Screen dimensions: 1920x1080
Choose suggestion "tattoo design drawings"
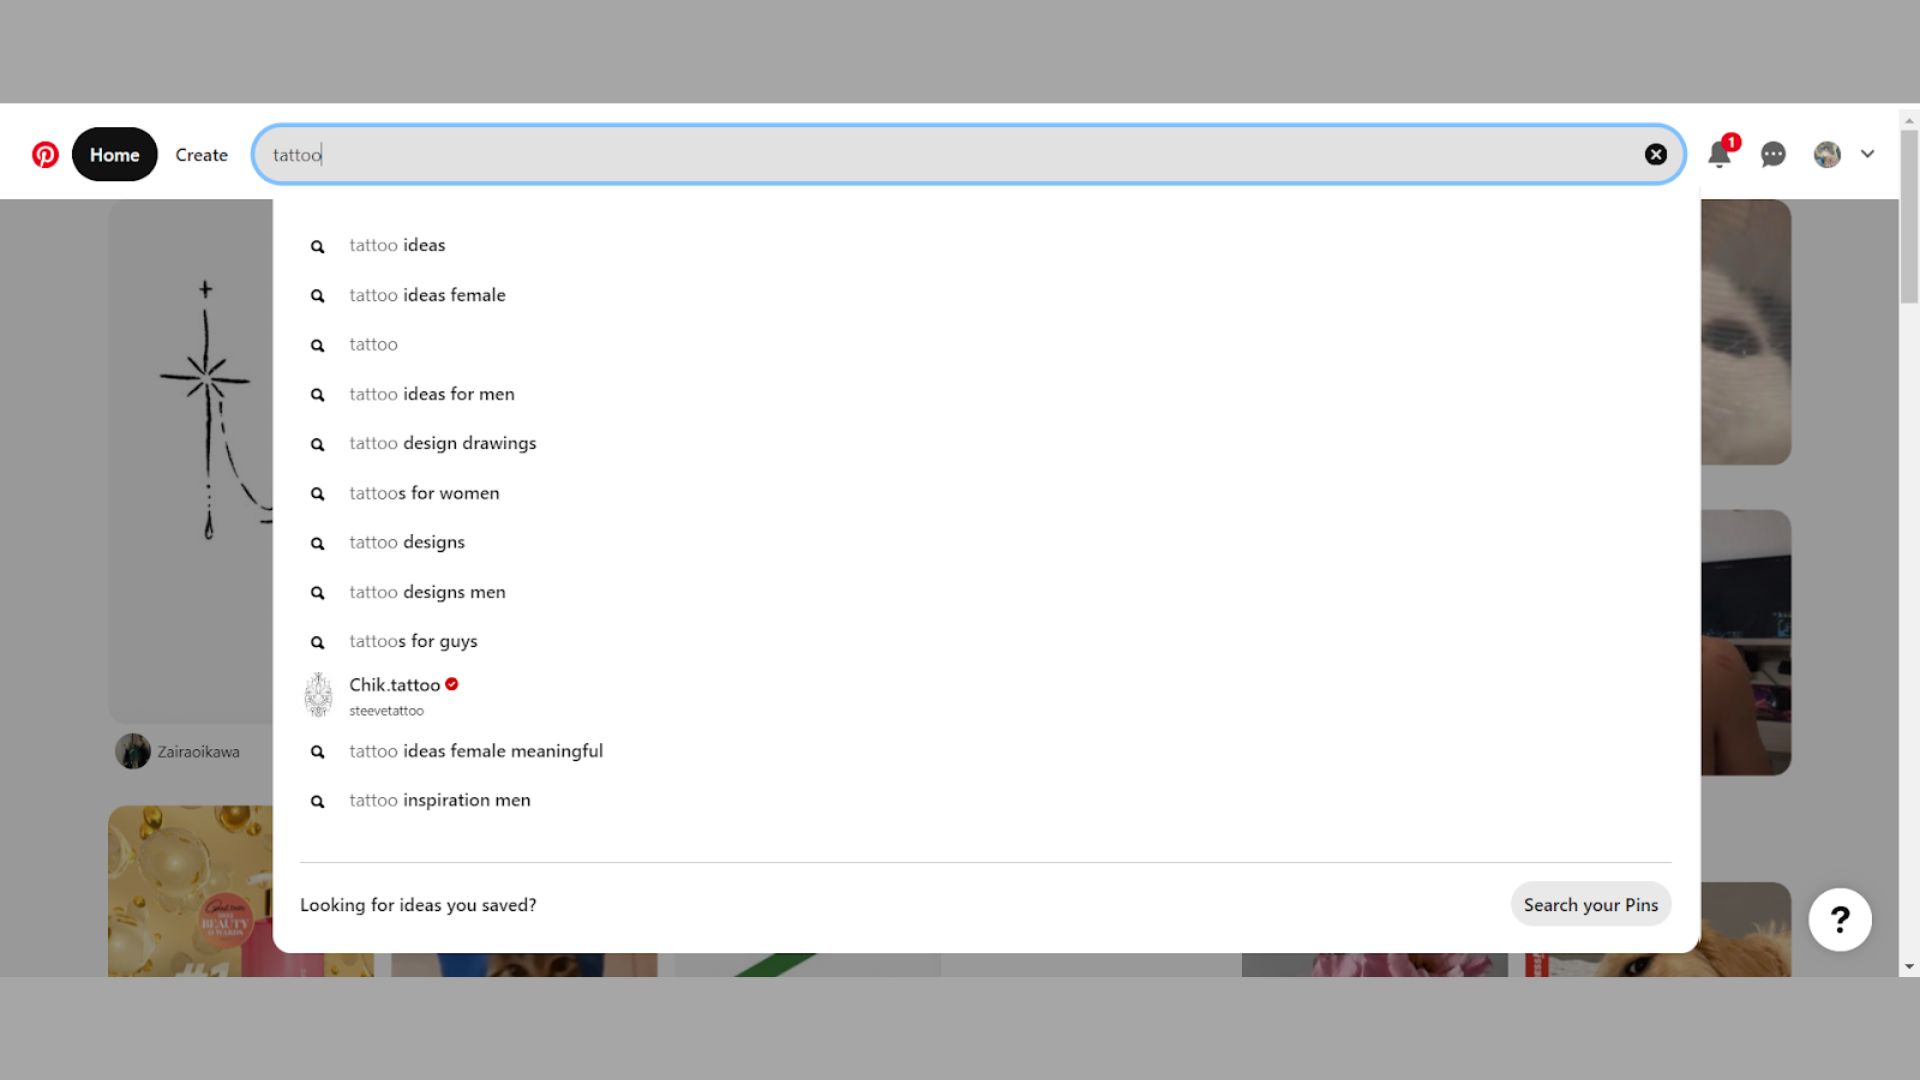click(443, 443)
